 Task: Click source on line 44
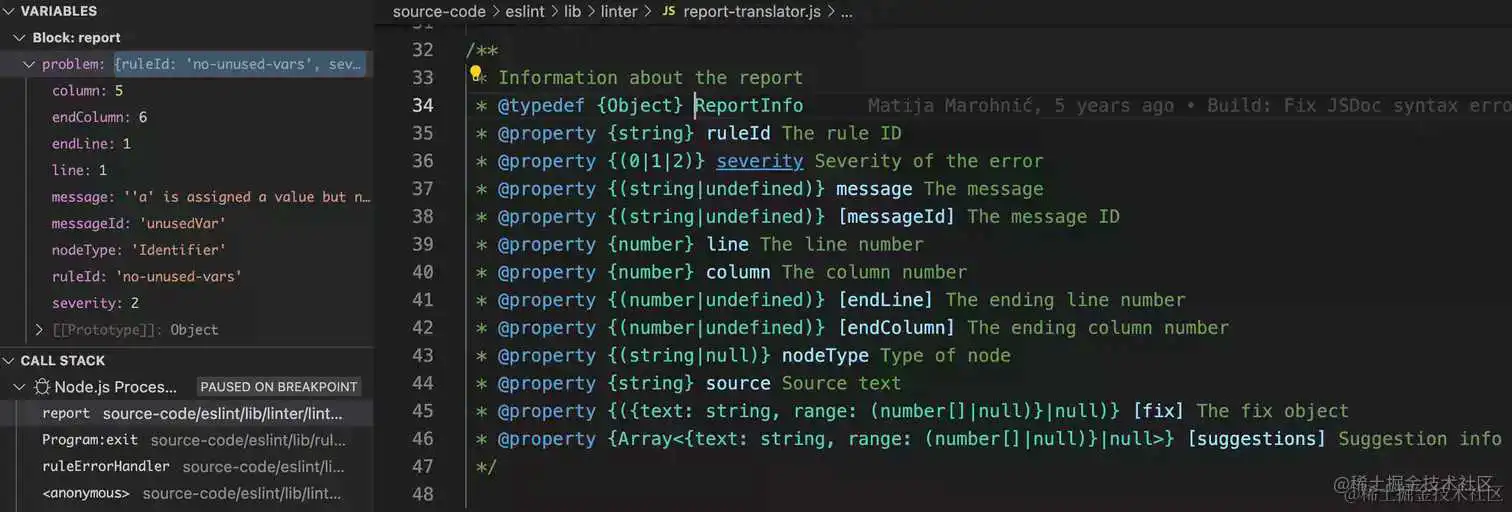click(738, 383)
